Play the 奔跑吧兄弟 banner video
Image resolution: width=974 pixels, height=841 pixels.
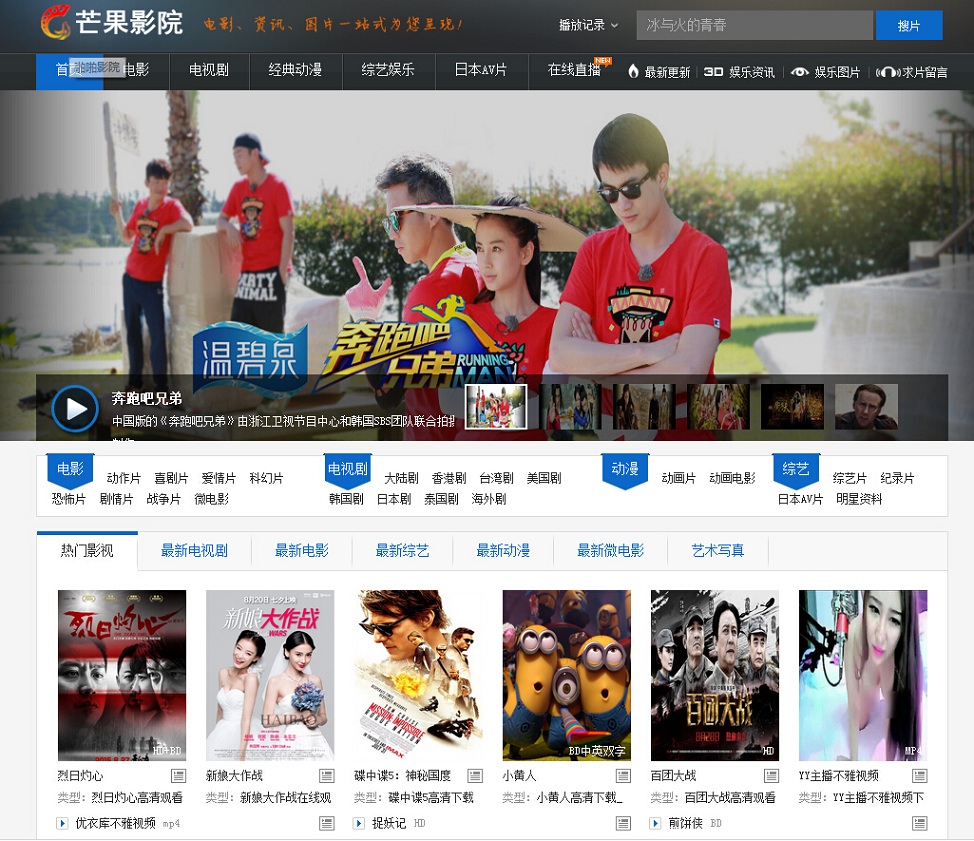pos(75,409)
